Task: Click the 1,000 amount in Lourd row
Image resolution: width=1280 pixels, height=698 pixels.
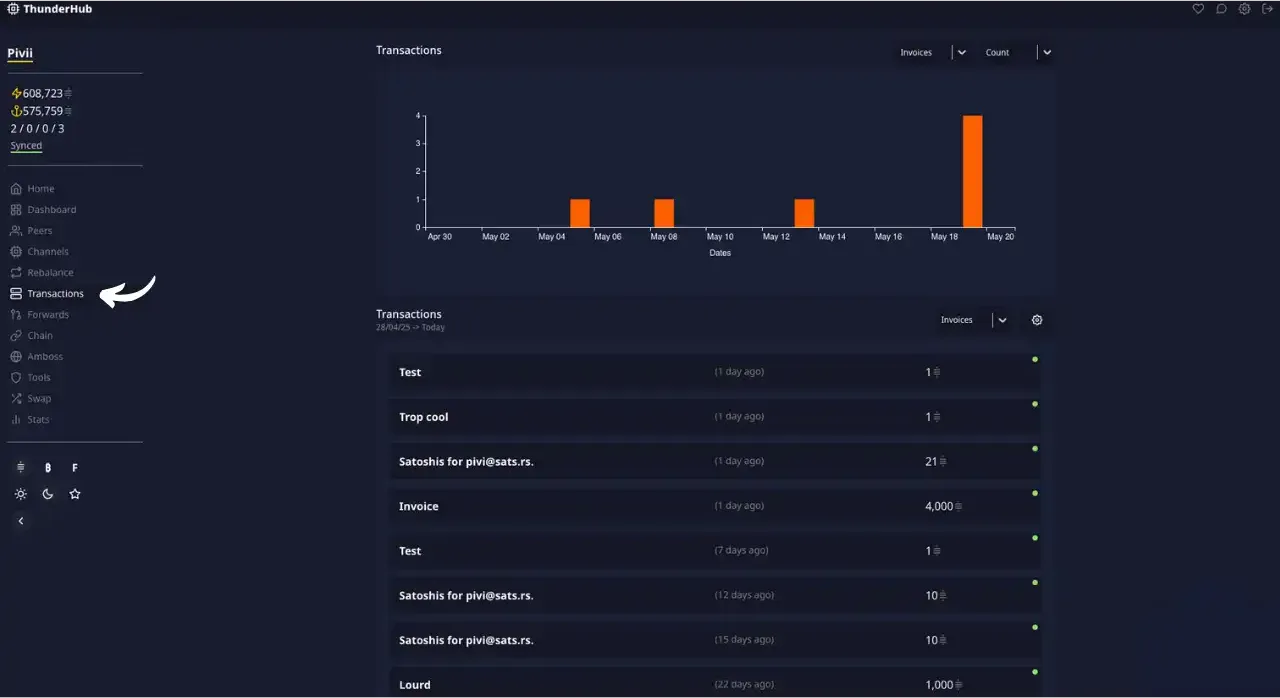Action: [943, 685]
